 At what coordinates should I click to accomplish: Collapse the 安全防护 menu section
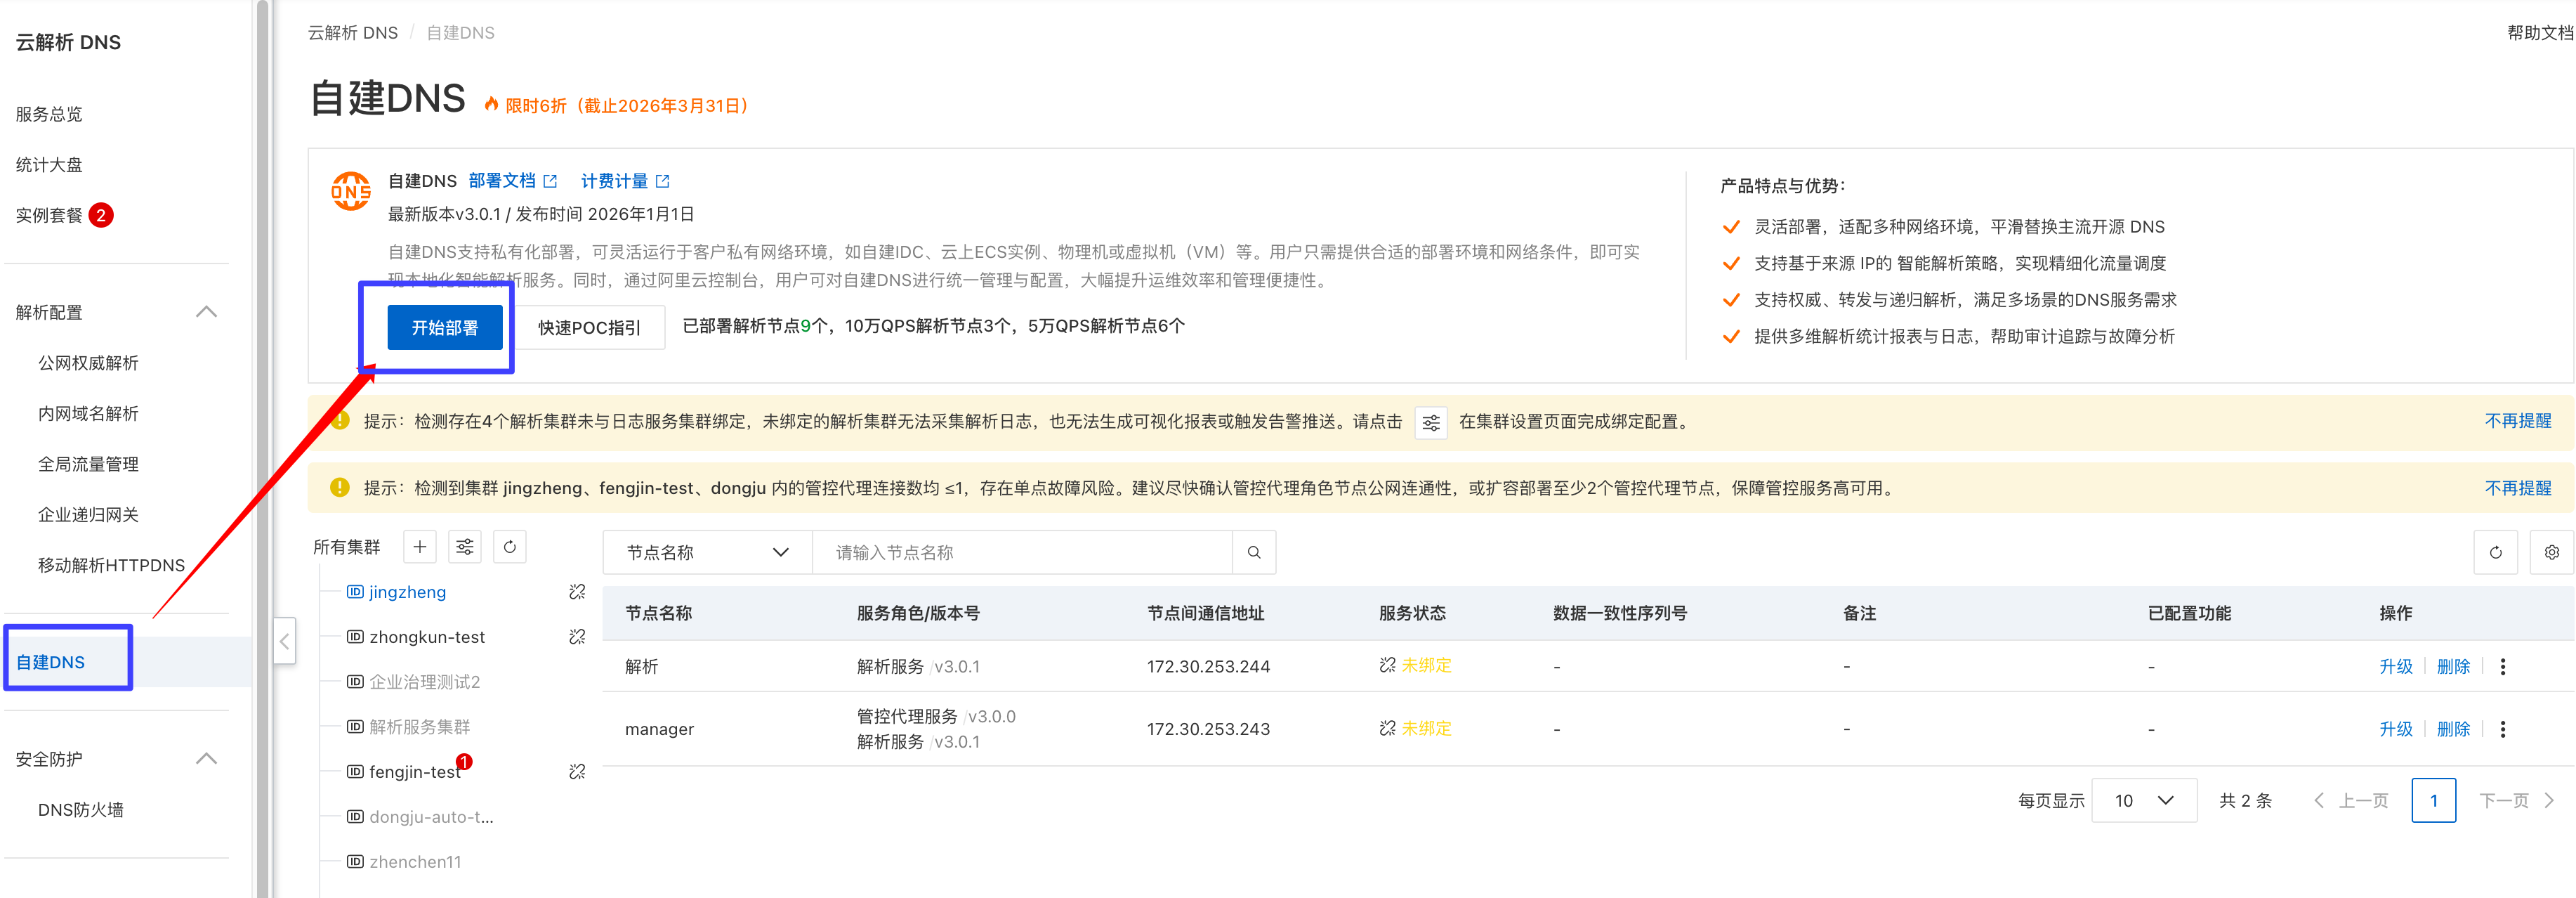point(206,759)
